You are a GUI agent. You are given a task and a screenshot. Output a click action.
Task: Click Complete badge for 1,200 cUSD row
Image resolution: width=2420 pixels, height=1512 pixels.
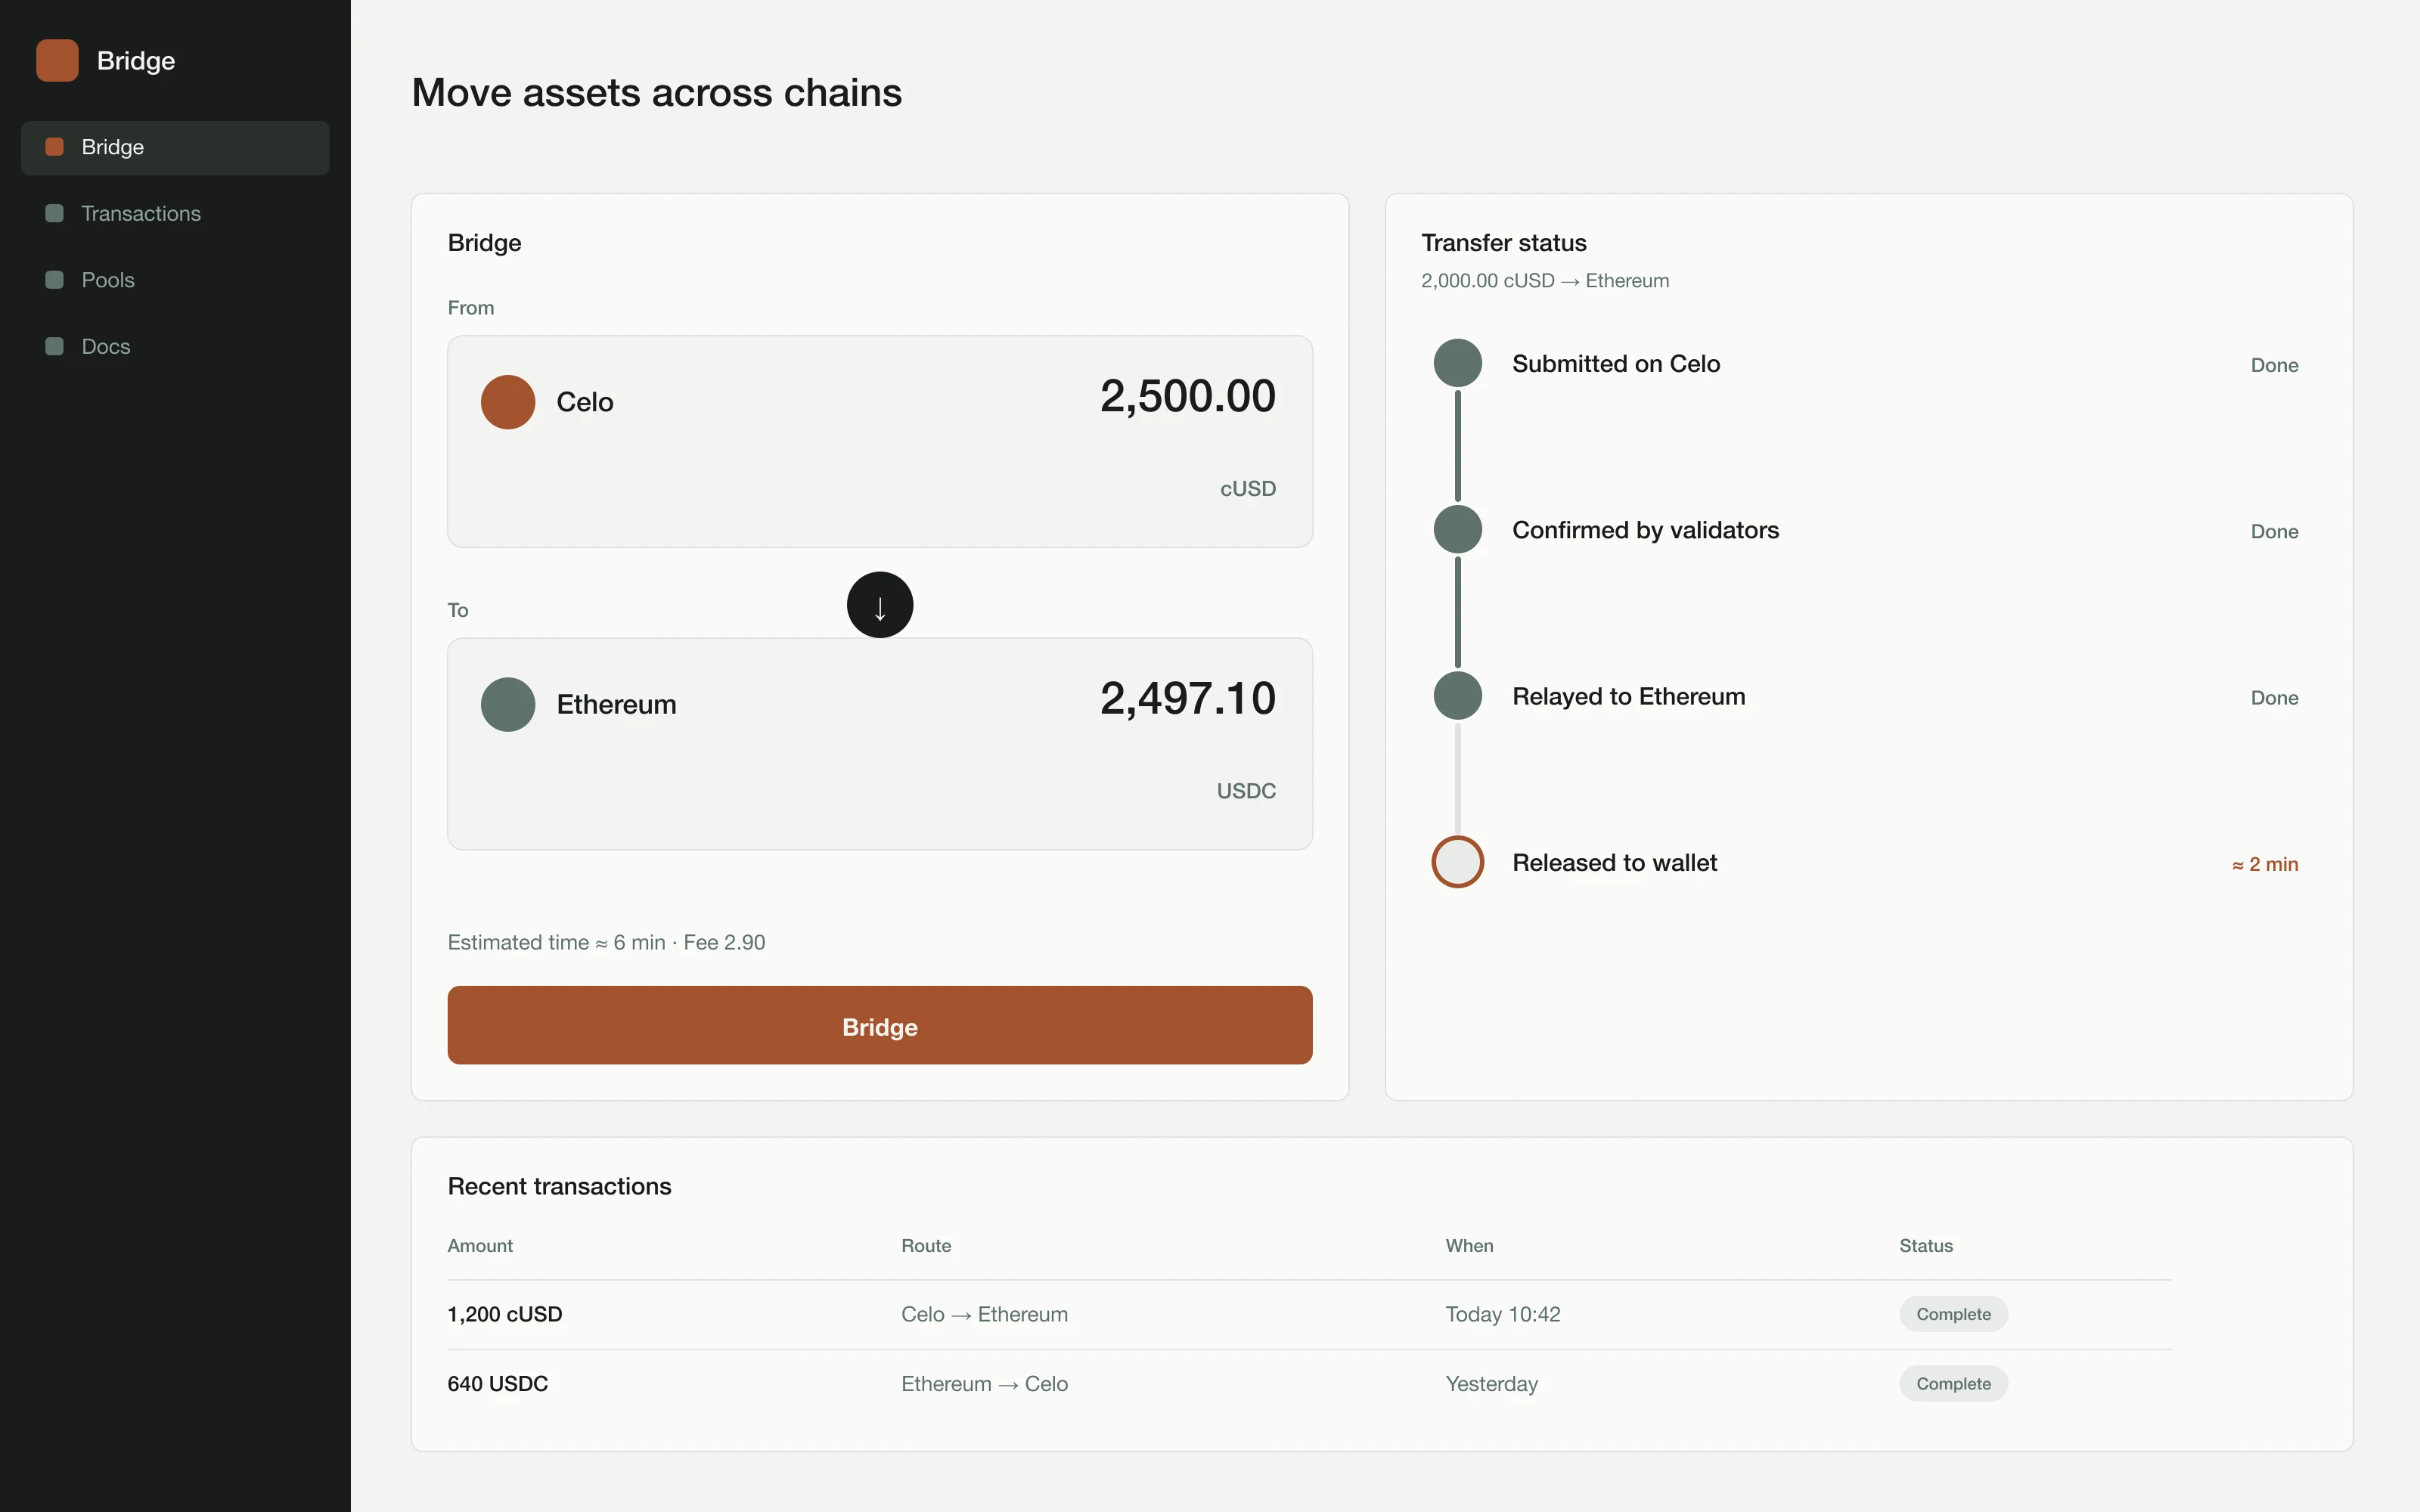tap(1954, 1315)
